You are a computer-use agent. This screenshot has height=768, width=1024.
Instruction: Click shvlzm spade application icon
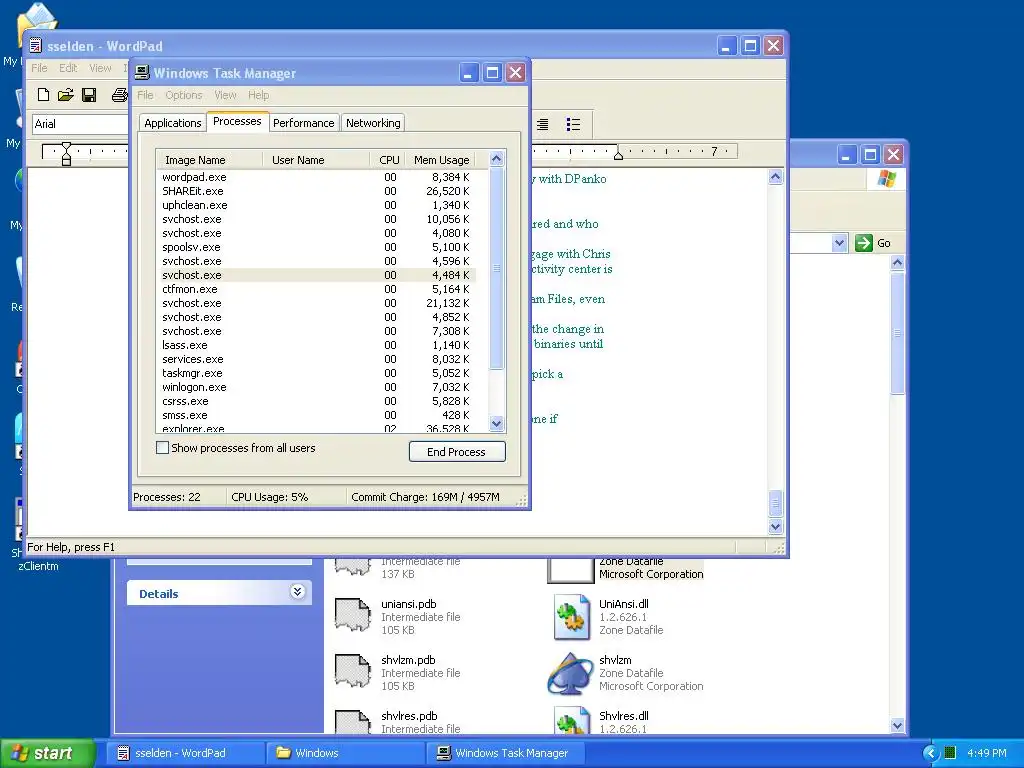pos(570,673)
